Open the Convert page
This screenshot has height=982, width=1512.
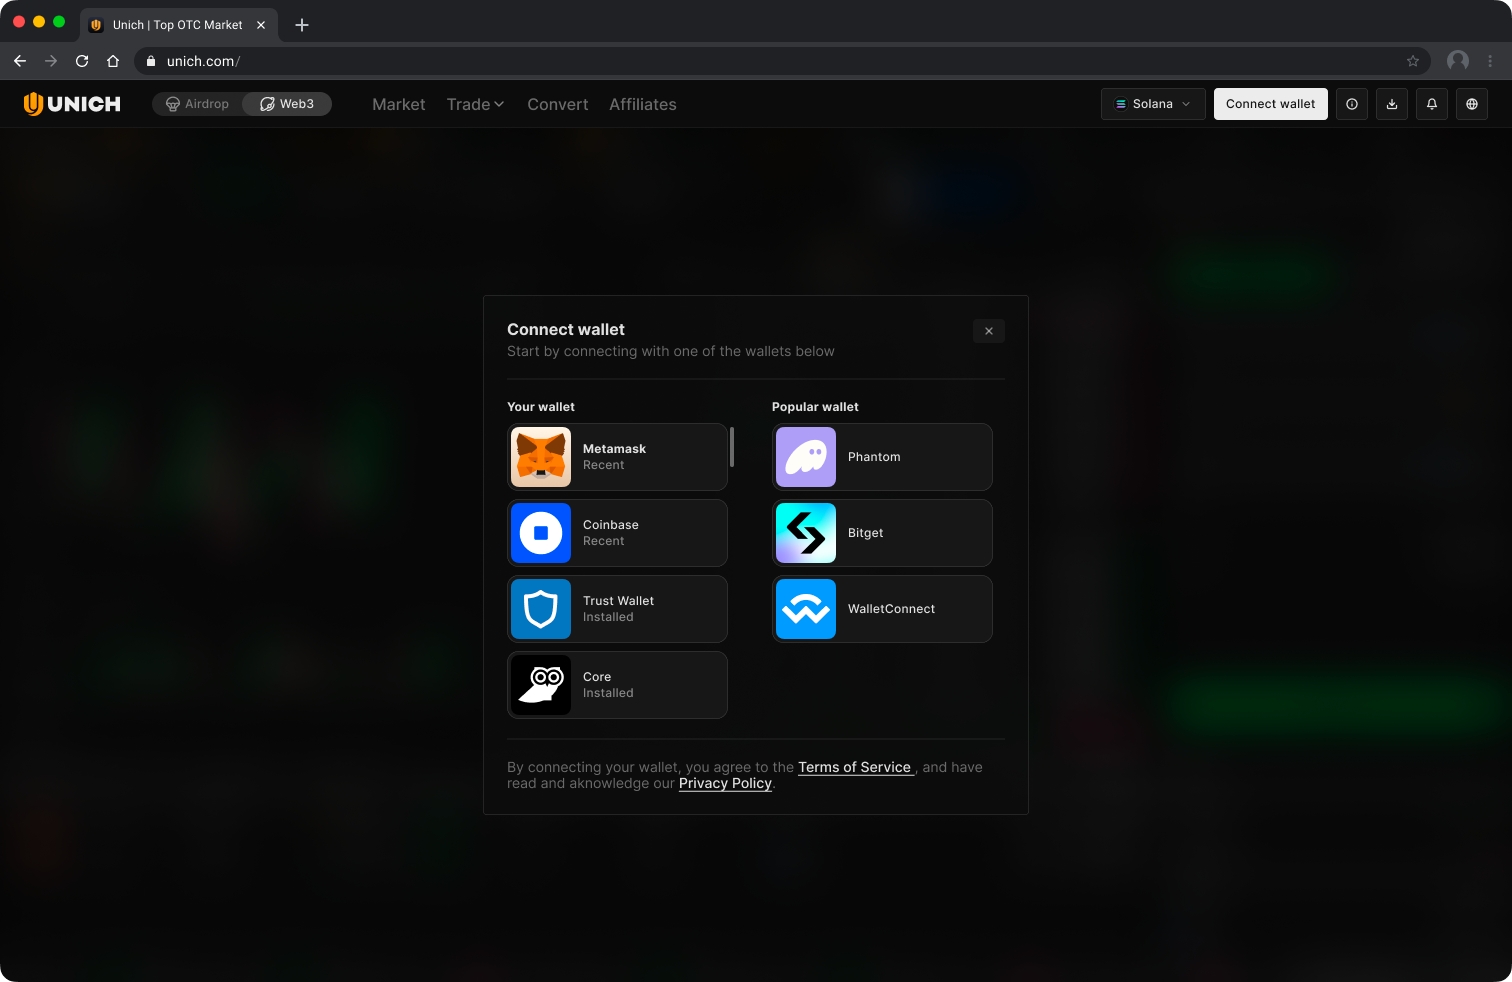(x=557, y=104)
